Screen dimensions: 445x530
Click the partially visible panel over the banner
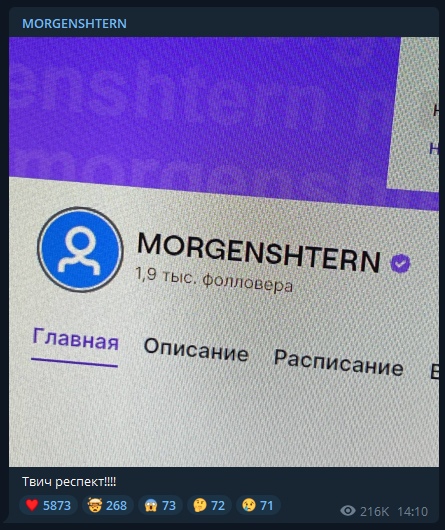point(414,113)
